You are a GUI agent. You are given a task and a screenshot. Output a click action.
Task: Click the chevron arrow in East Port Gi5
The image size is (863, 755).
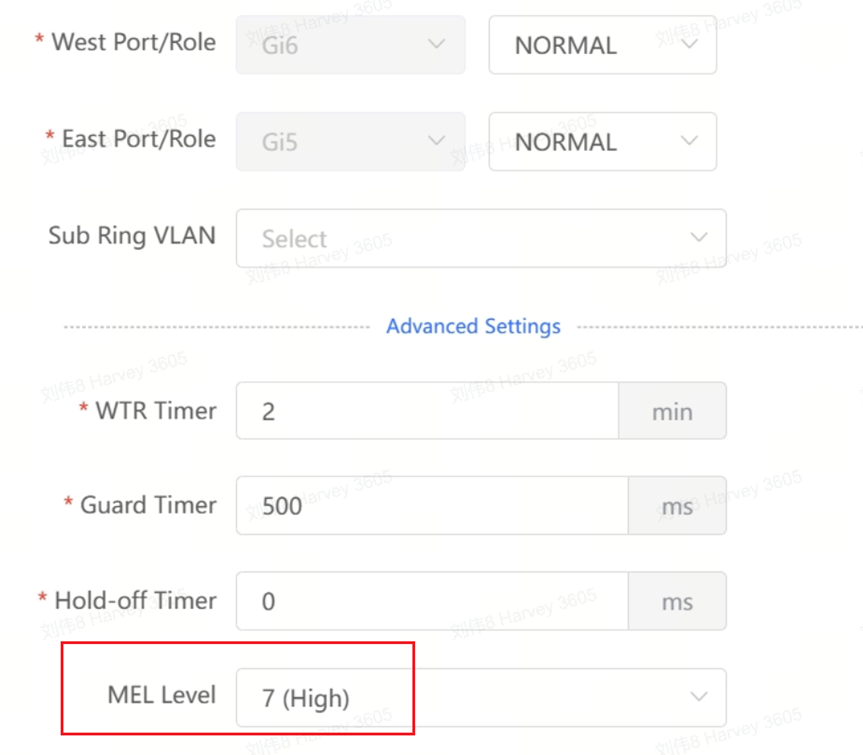(x=436, y=141)
